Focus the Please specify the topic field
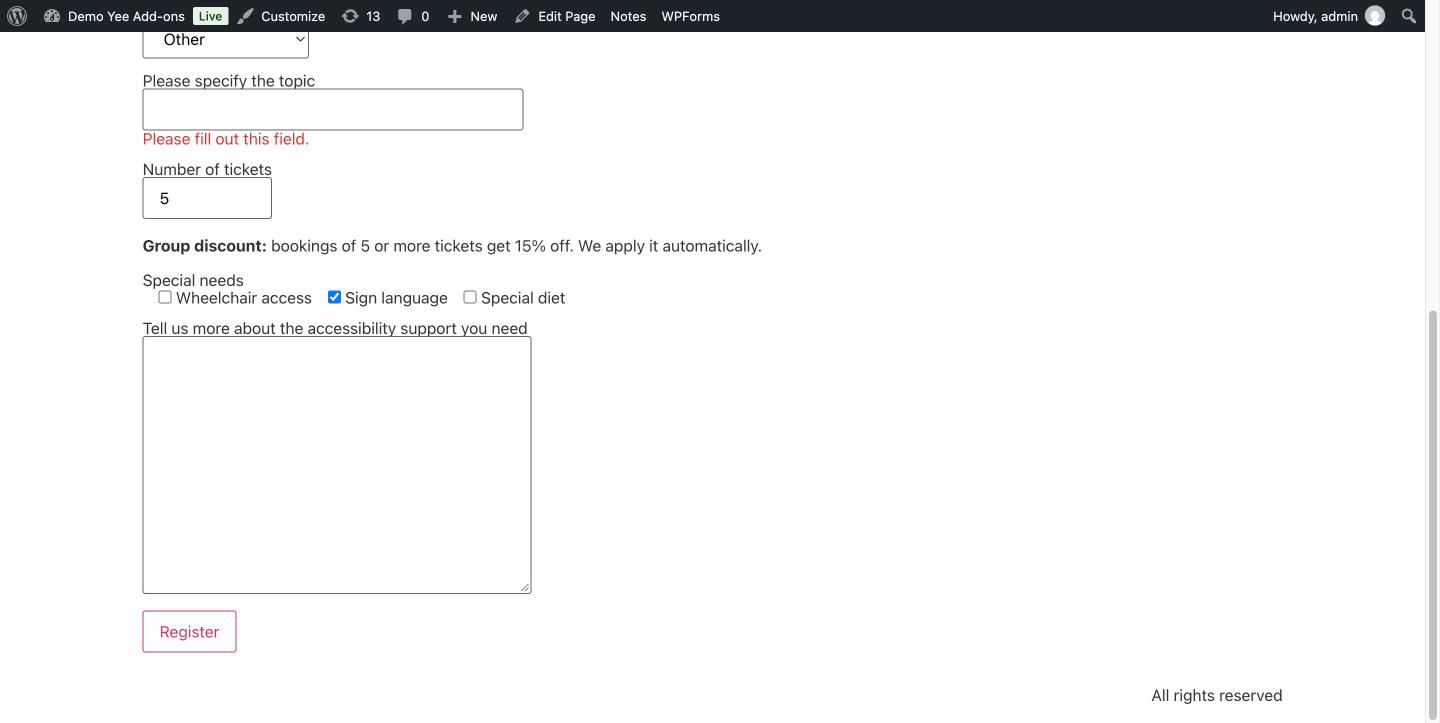The image size is (1440, 723). (333, 110)
